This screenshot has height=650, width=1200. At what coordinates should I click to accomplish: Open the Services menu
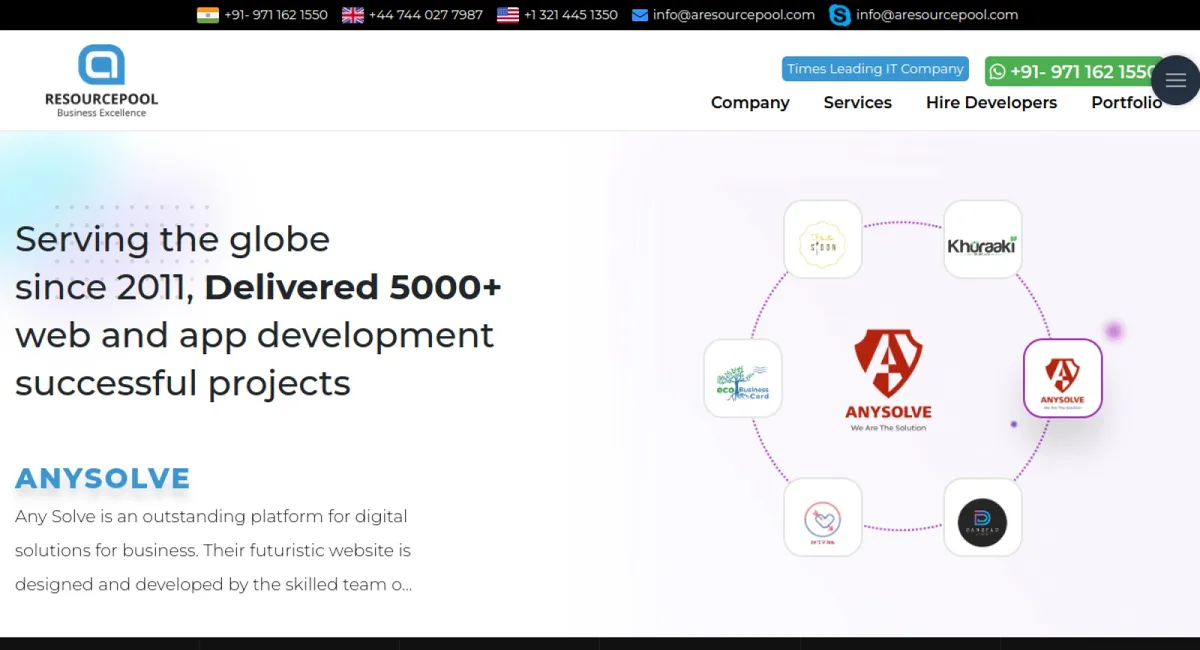[x=858, y=102]
